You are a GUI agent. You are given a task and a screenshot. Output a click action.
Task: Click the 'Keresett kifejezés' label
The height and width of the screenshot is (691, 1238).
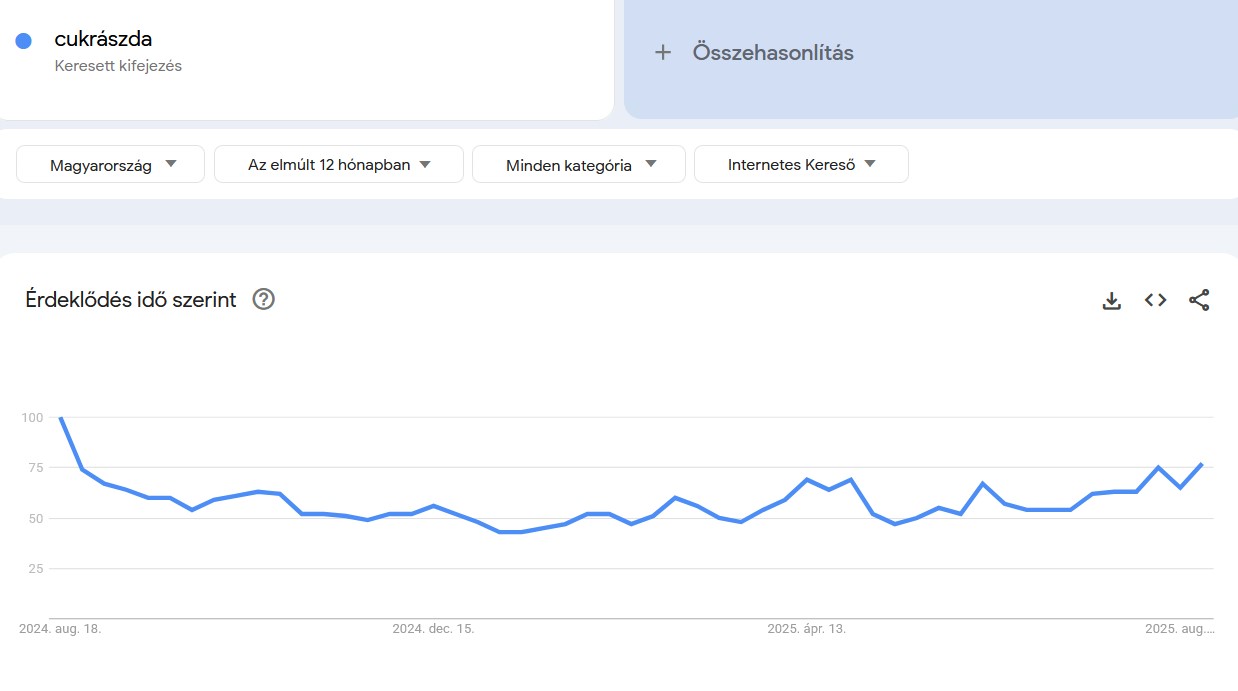118,66
